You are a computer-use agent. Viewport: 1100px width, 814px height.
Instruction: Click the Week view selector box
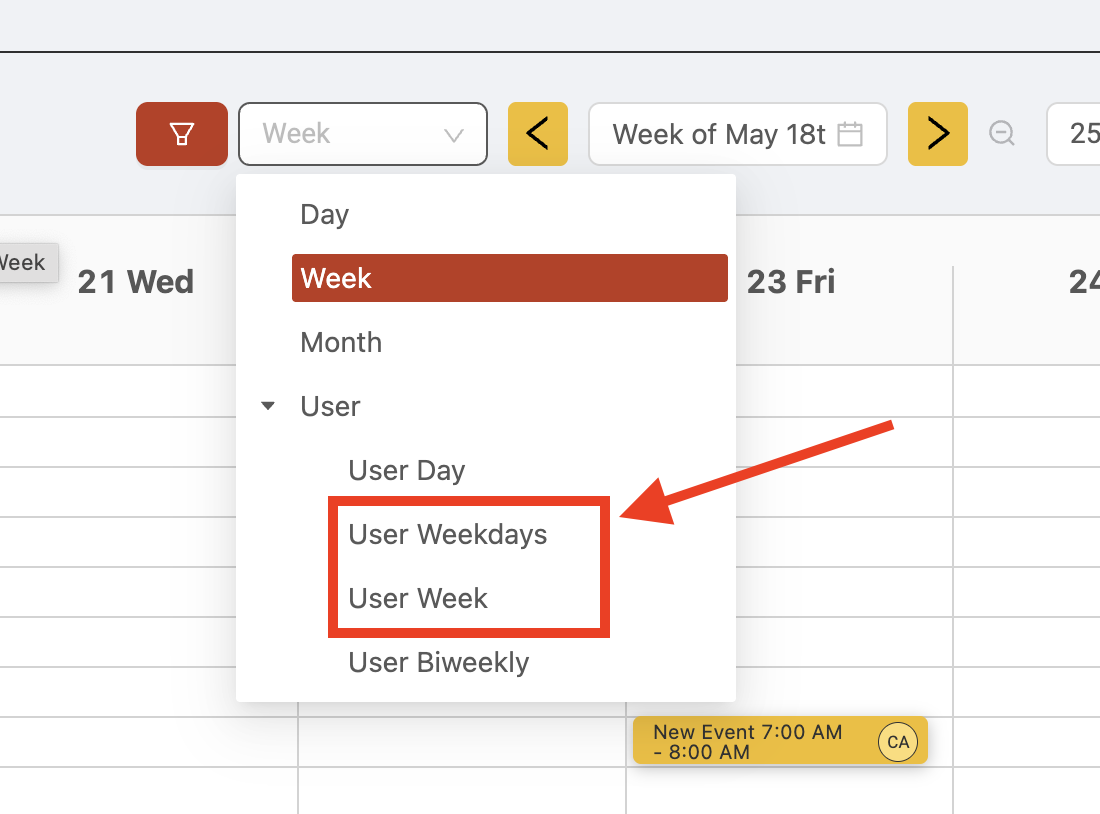pyautogui.click(x=363, y=134)
